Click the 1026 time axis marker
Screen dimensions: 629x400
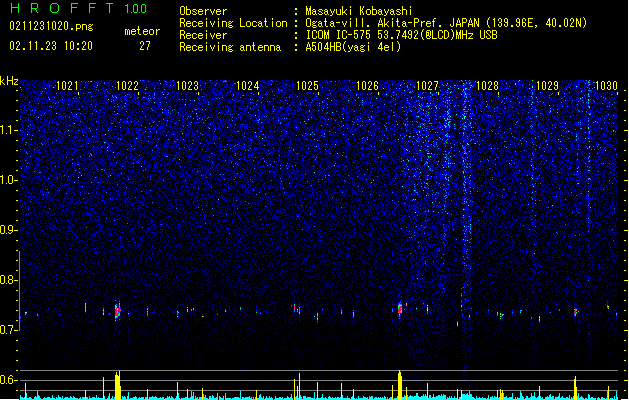point(367,86)
